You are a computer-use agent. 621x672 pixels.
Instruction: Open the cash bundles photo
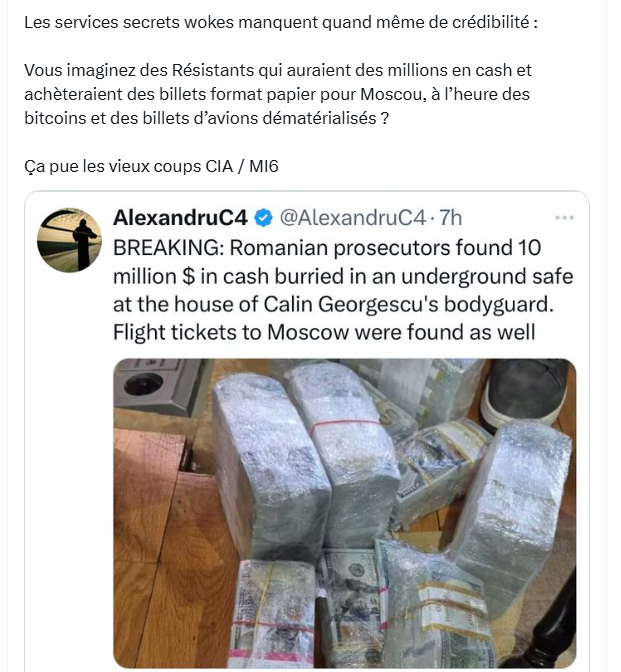pos(344,512)
